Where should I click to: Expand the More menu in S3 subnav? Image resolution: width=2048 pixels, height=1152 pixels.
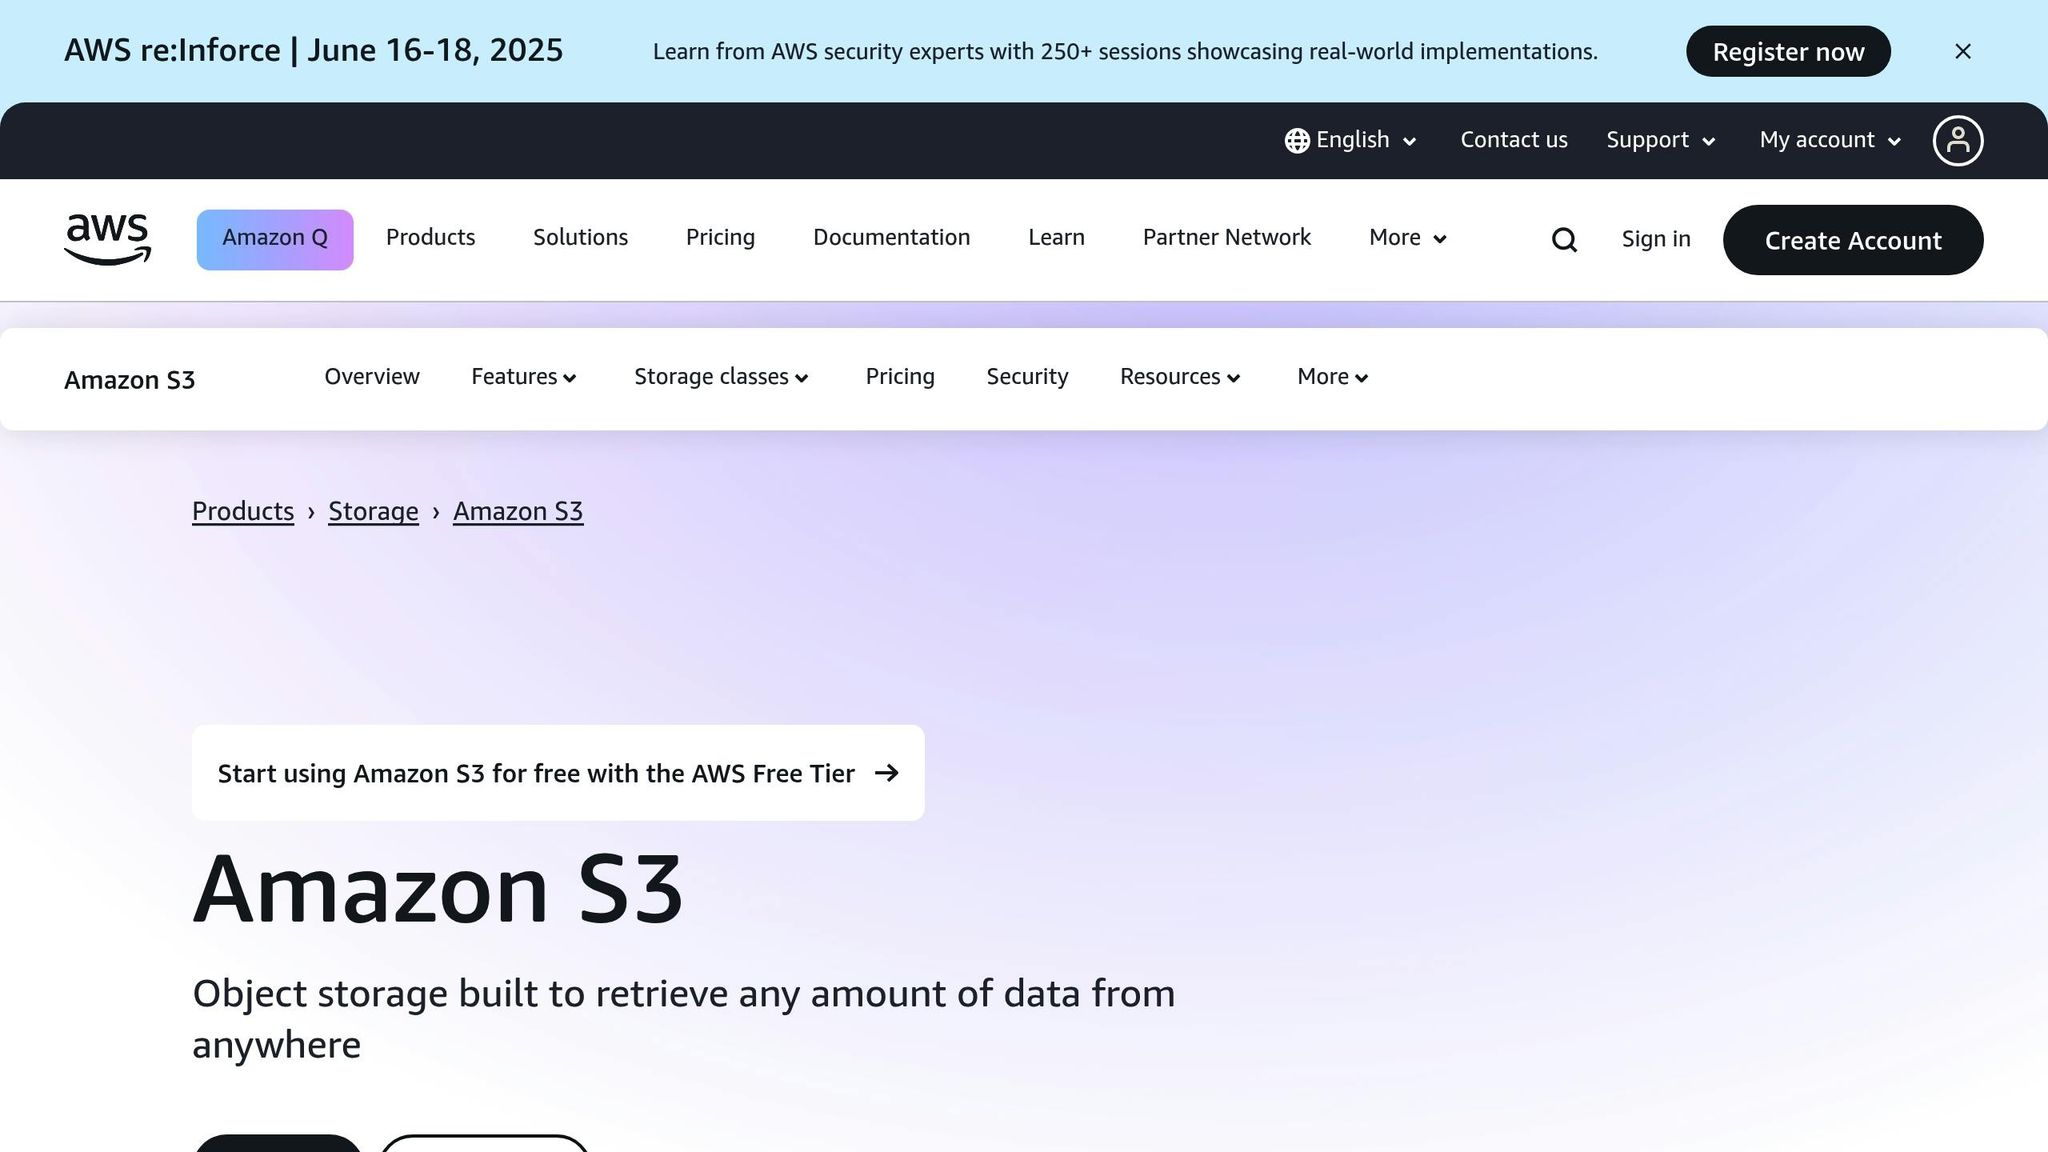point(1332,377)
